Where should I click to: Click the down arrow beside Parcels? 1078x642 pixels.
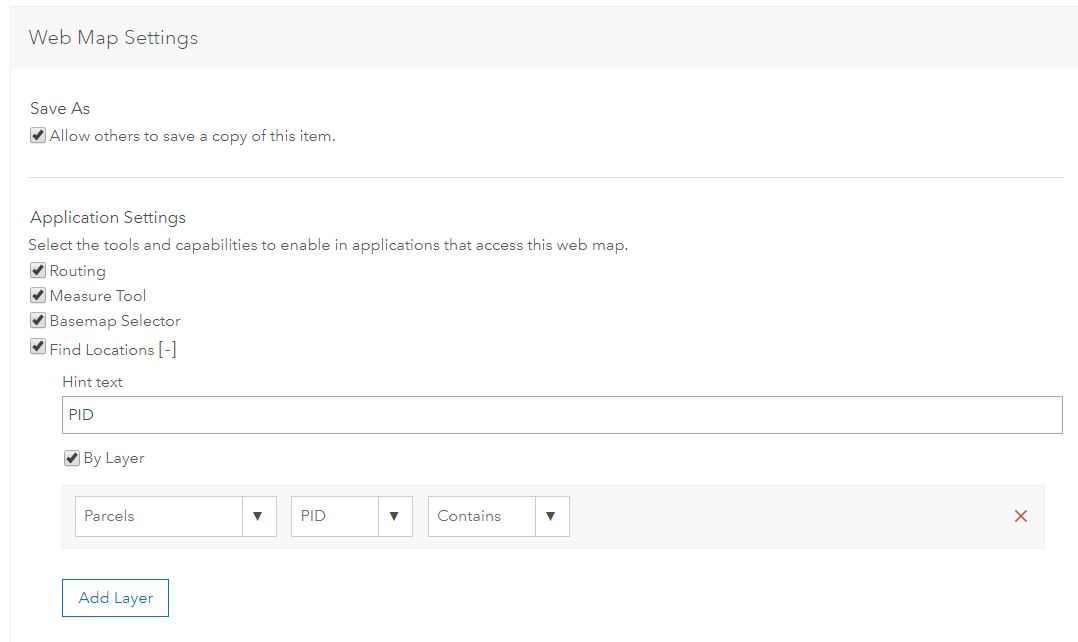[258, 516]
